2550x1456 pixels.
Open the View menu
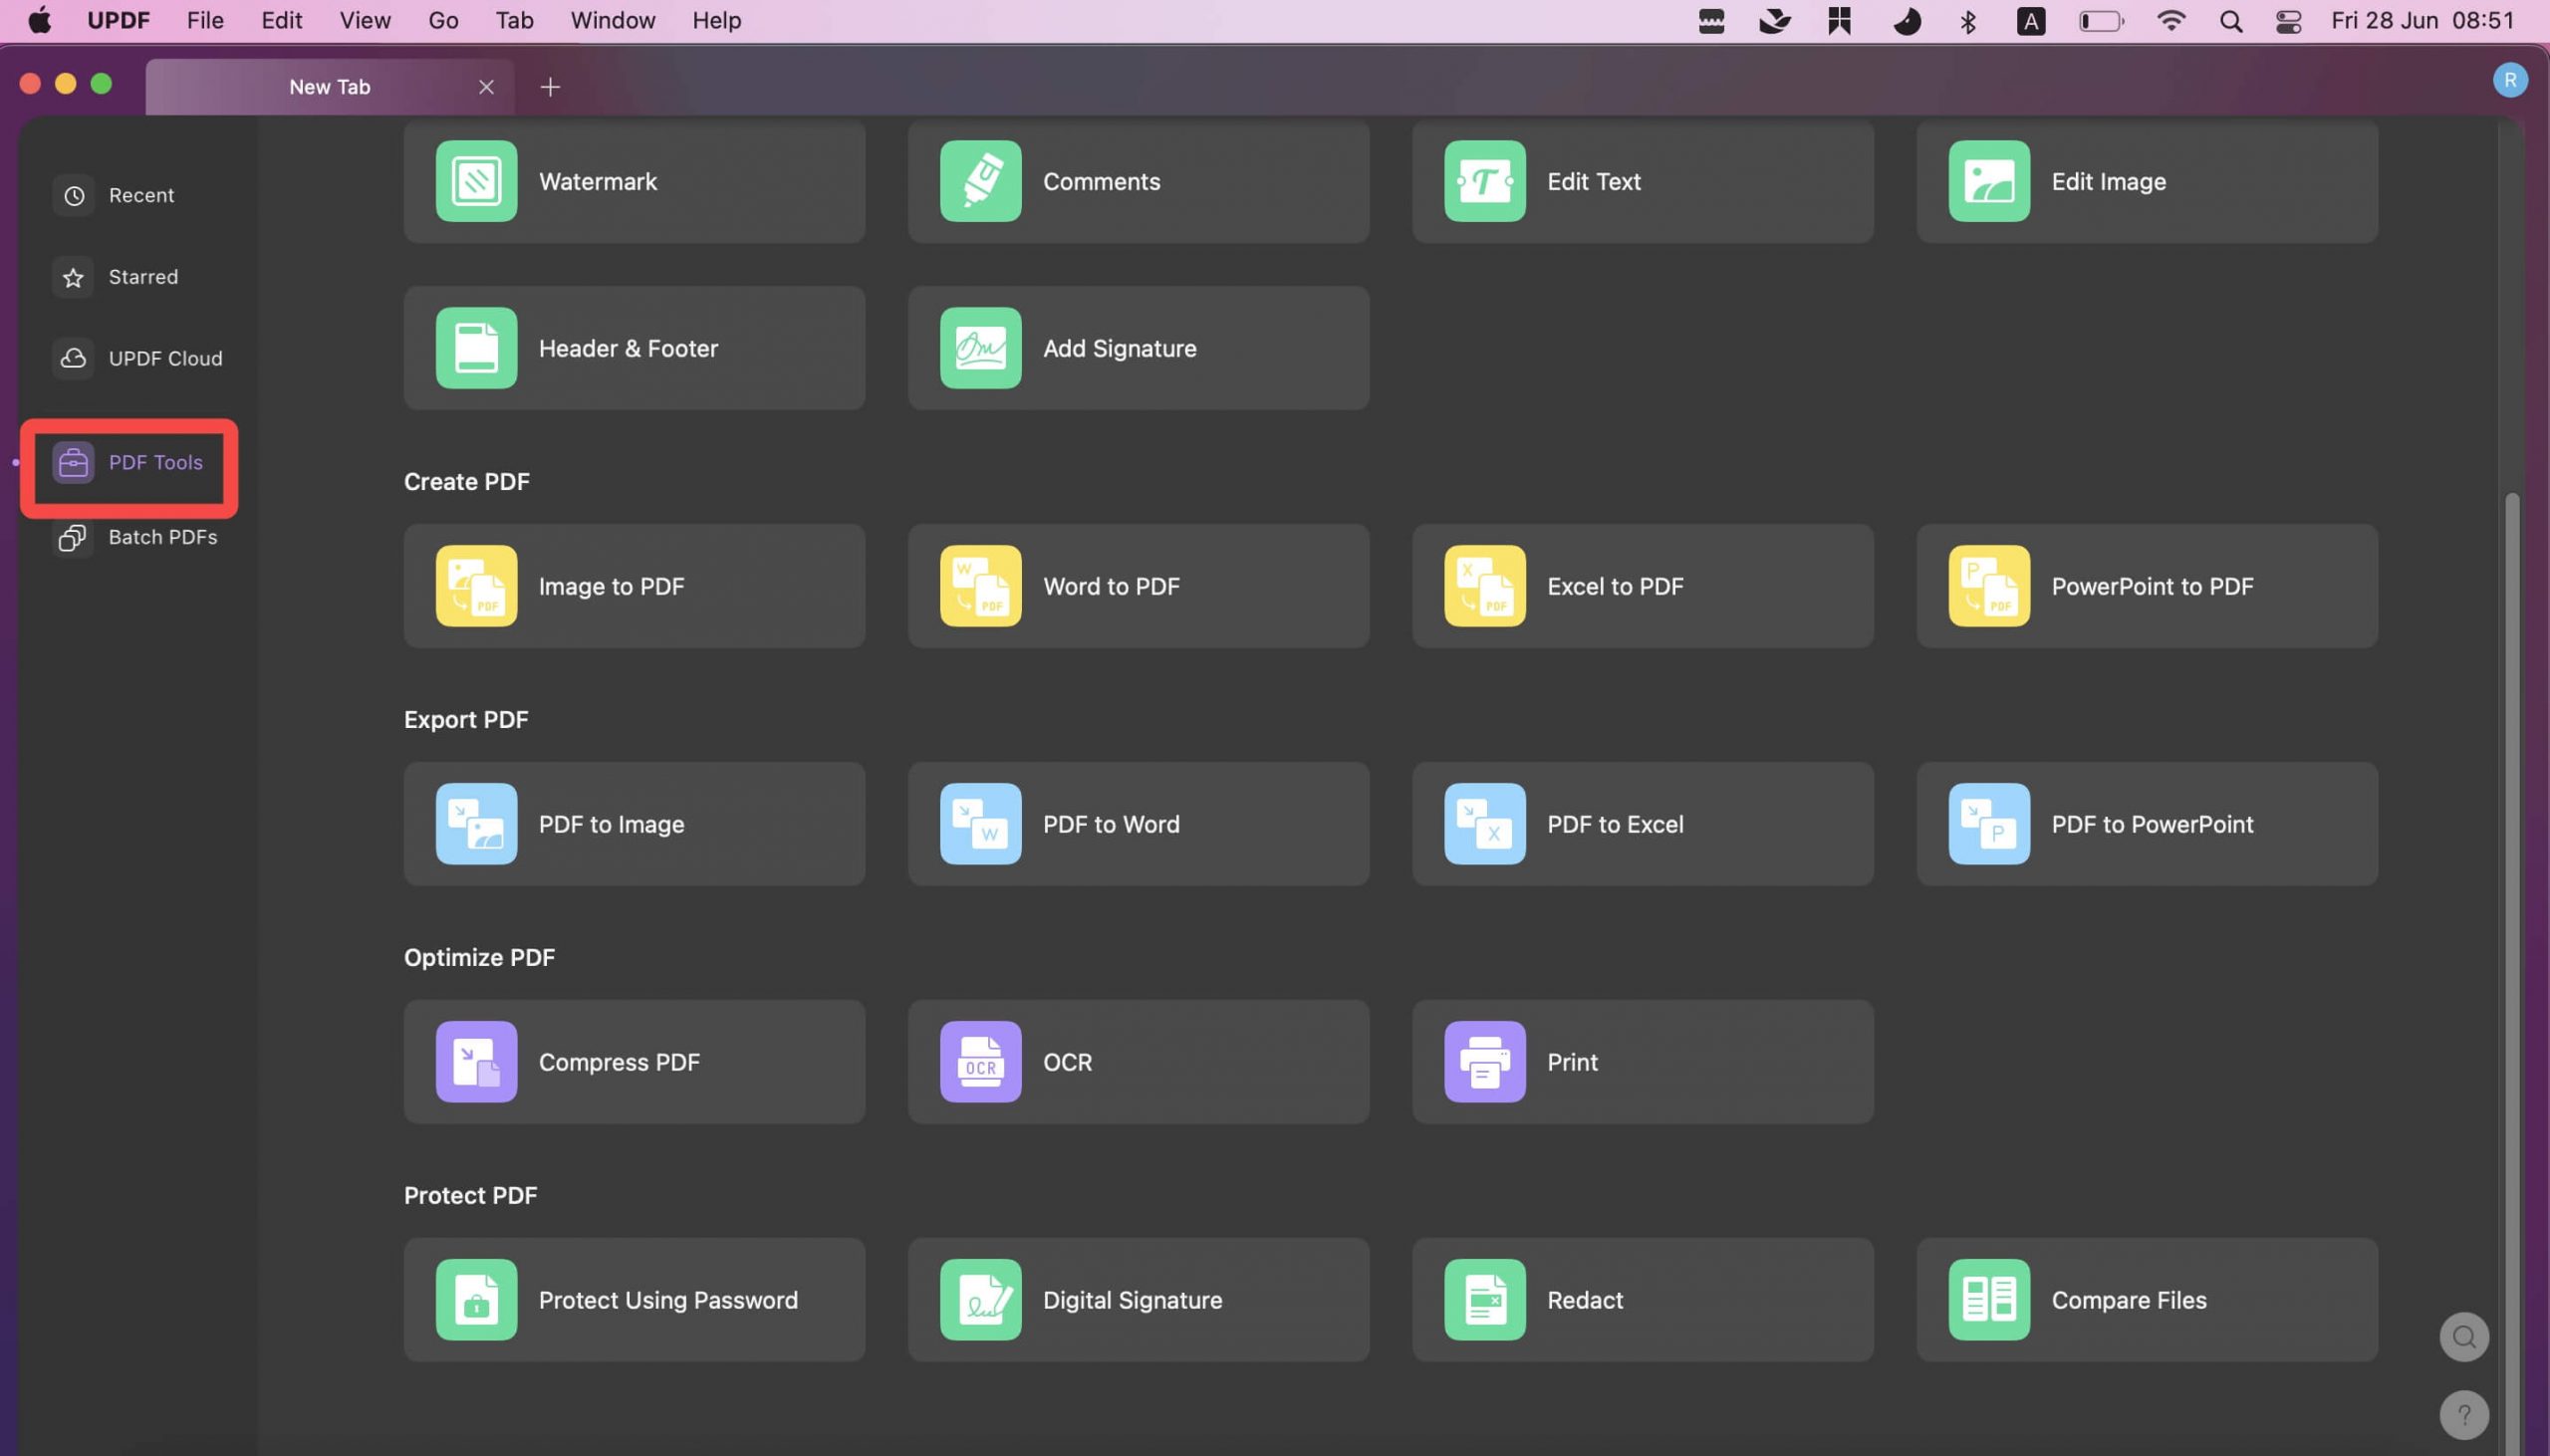(x=364, y=21)
